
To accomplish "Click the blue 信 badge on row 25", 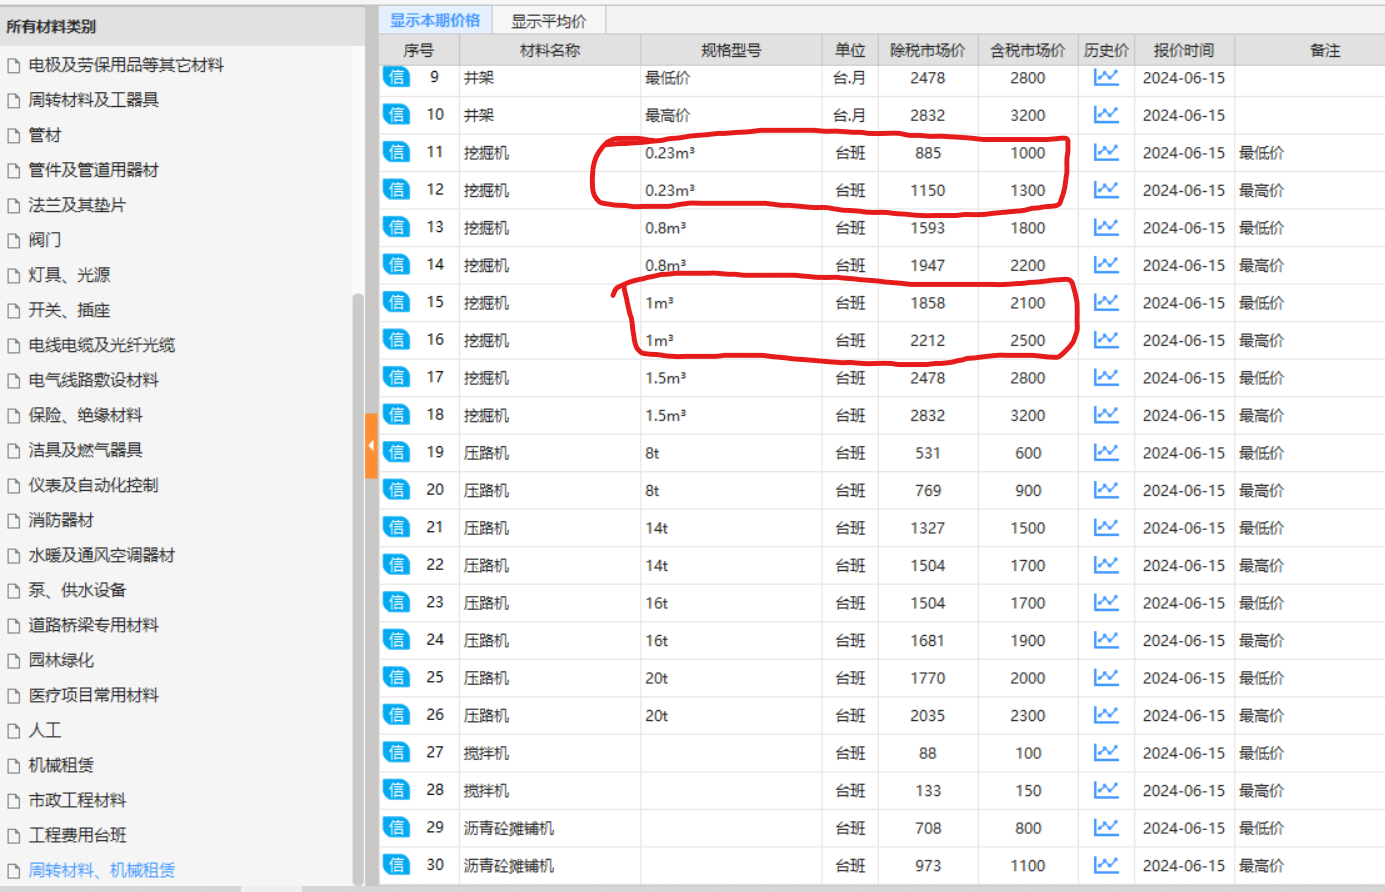I will coord(397,677).
